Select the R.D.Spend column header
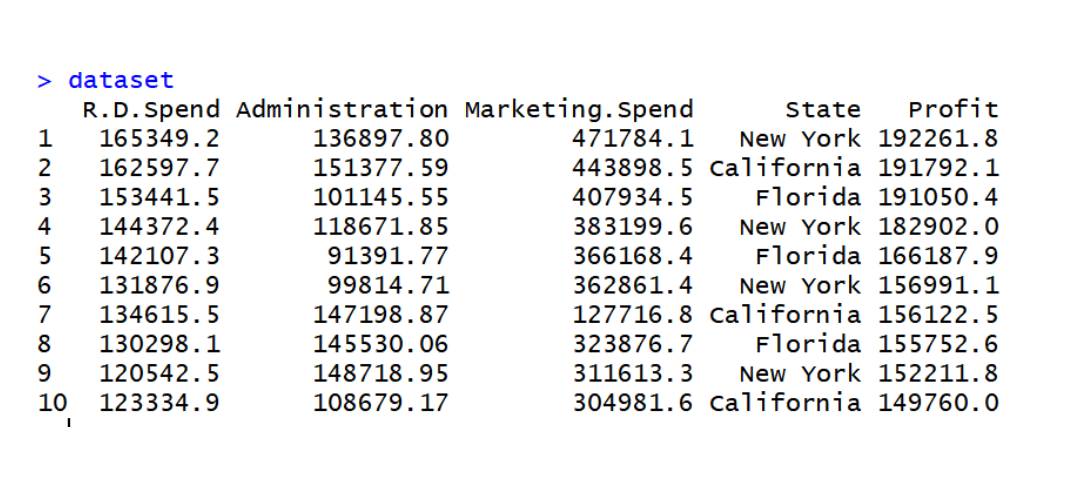Image resolution: width=1080 pixels, height=500 pixels. (x=151, y=109)
